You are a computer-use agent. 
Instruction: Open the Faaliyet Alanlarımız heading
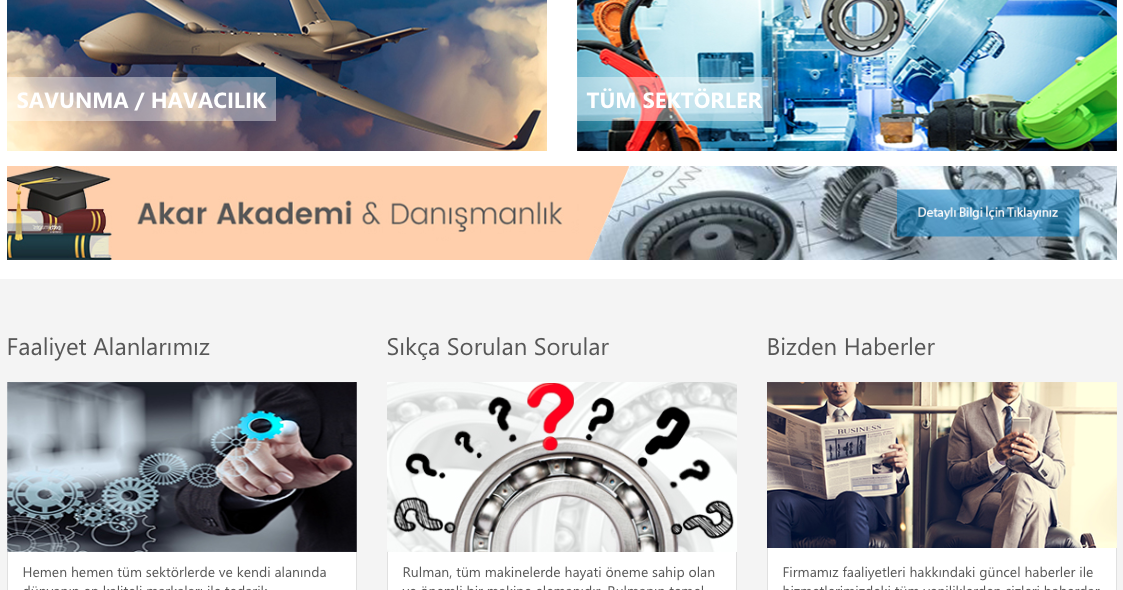pos(108,347)
